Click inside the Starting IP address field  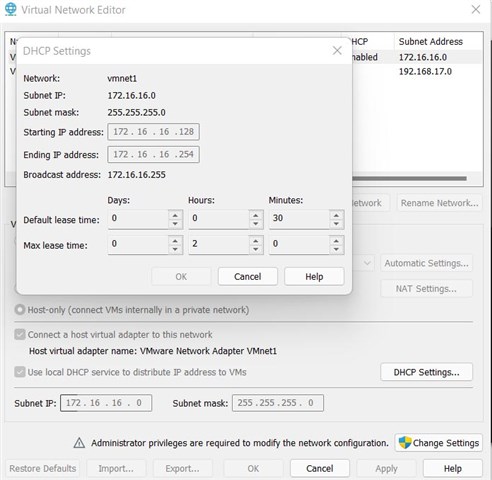point(153,132)
